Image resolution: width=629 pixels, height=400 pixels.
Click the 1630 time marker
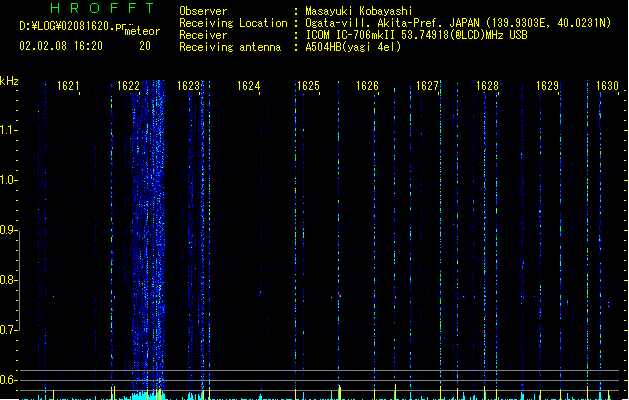point(607,86)
